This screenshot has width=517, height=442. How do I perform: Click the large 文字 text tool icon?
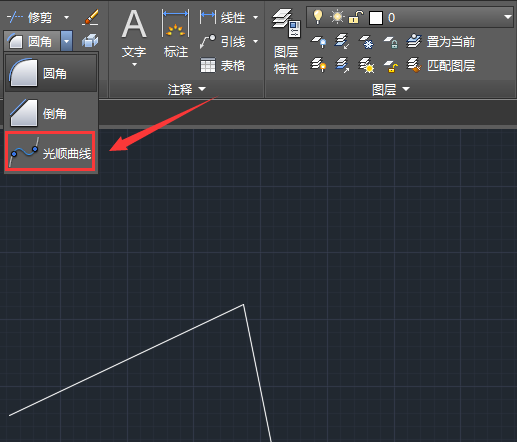[134, 24]
